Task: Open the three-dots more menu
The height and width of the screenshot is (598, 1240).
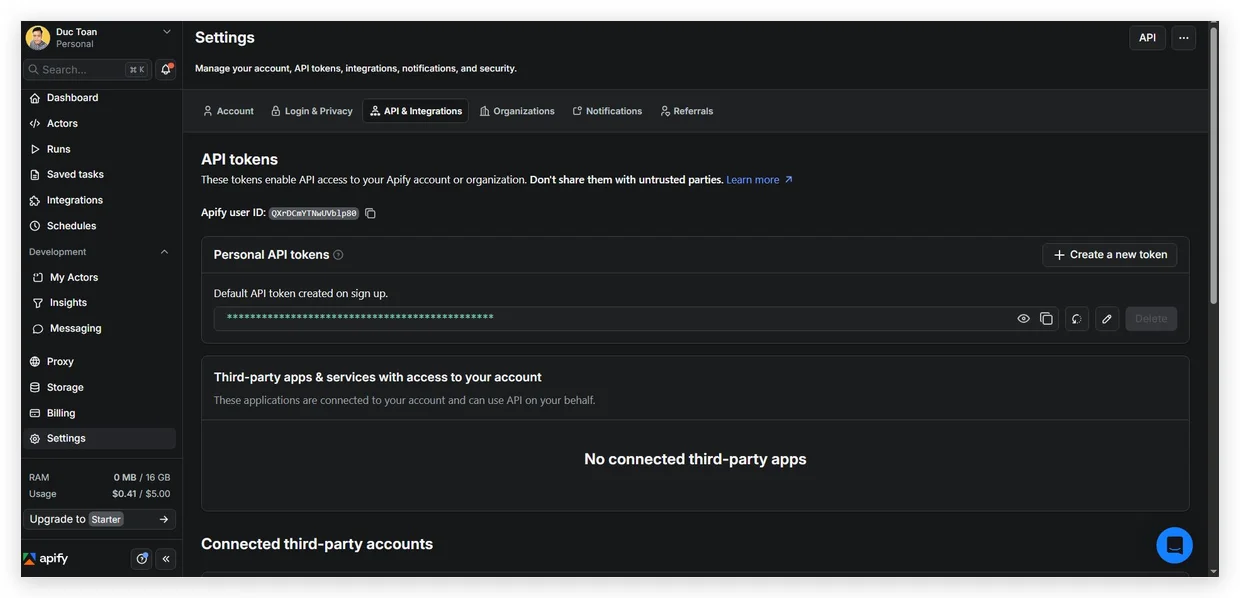Action: point(1184,38)
